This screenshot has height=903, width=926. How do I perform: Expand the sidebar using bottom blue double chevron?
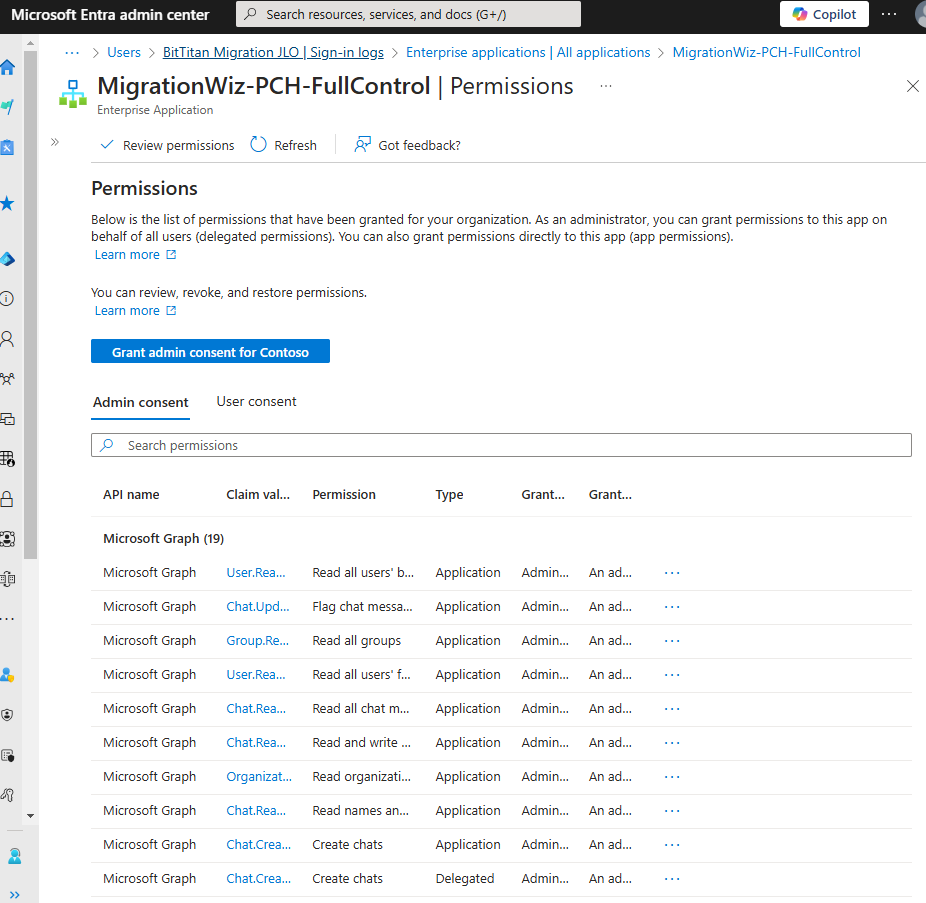tap(14, 895)
